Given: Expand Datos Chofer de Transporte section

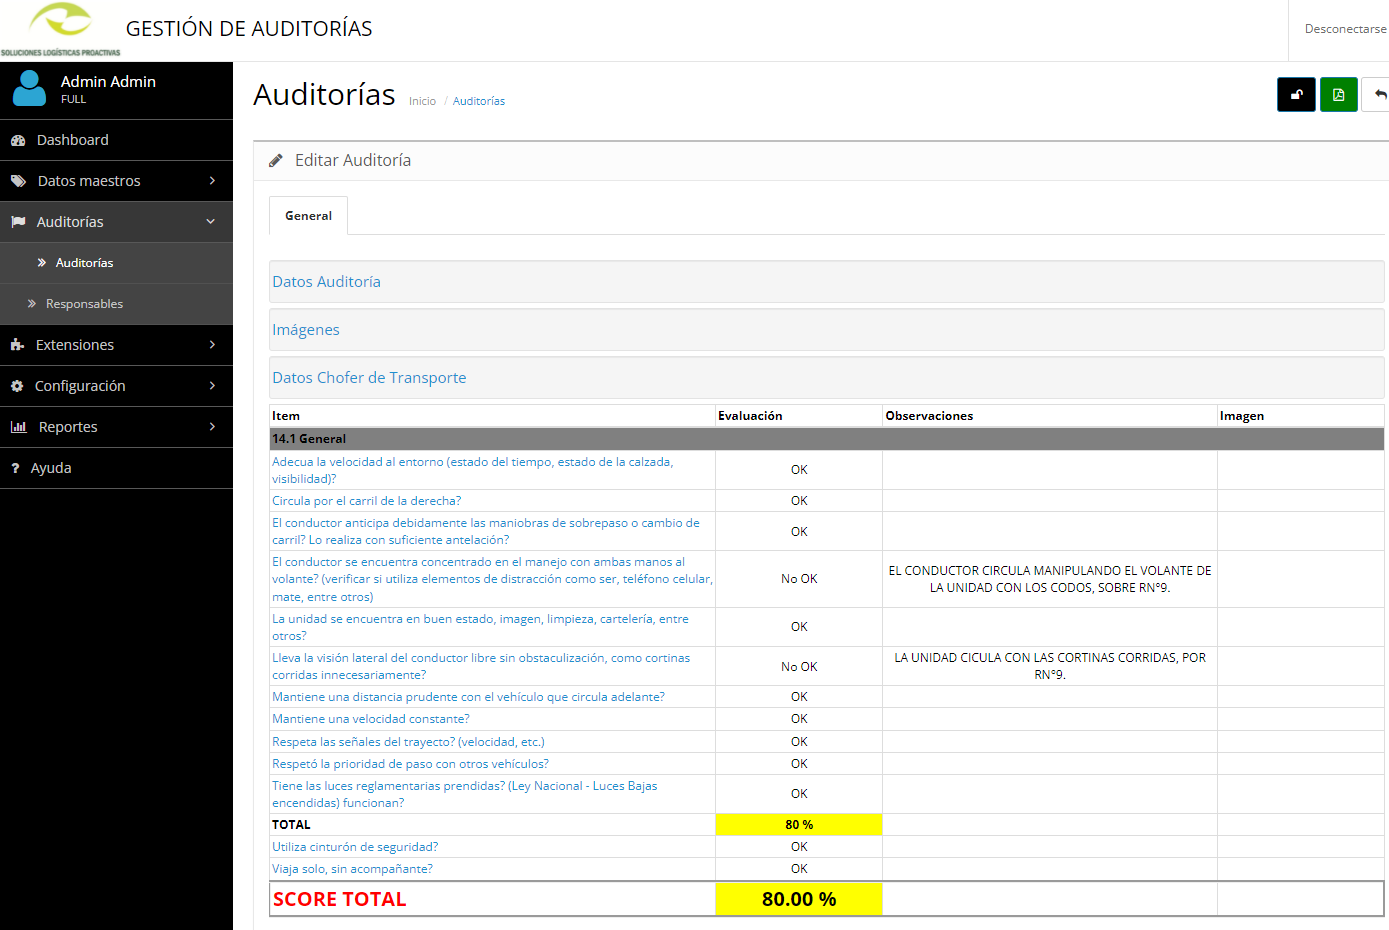Looking at the screenshot, I should pyautogui.click(x=369, y=378).
